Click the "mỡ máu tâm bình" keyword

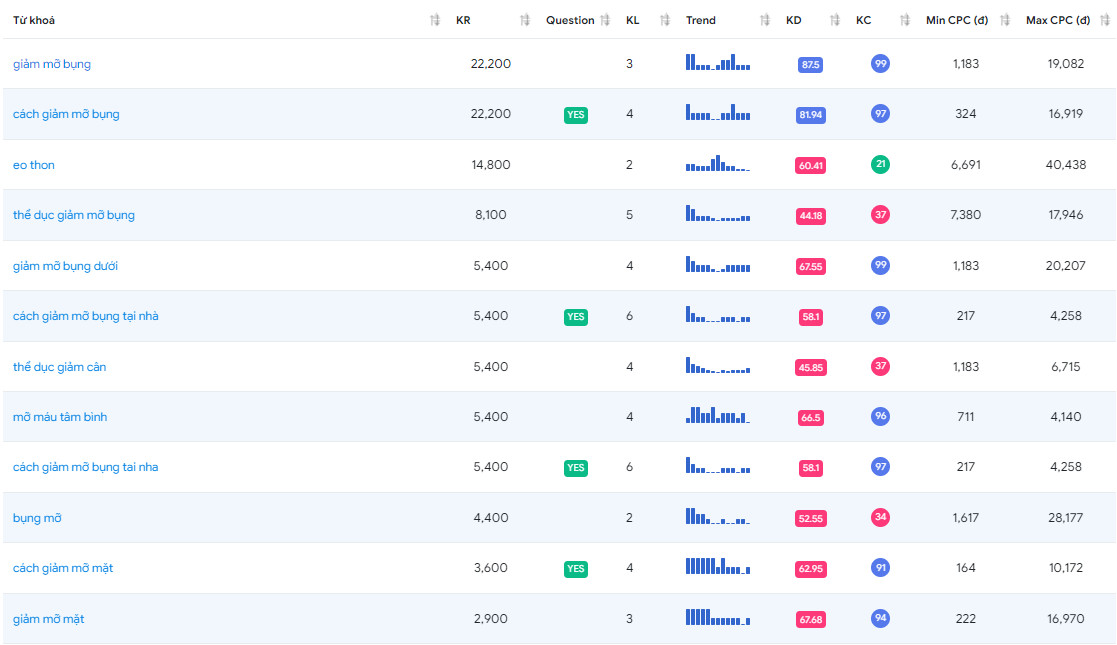[x=60, y=417]
